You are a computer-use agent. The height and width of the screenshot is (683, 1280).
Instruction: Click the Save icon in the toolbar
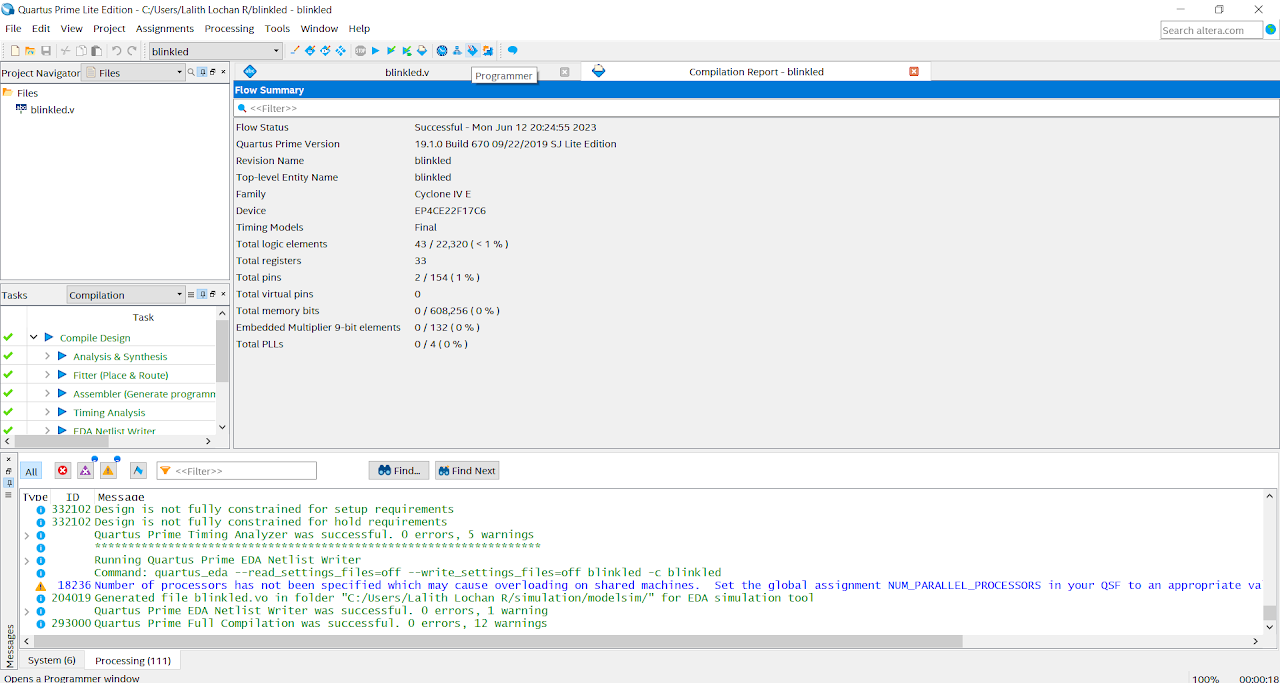click(46, 51)
